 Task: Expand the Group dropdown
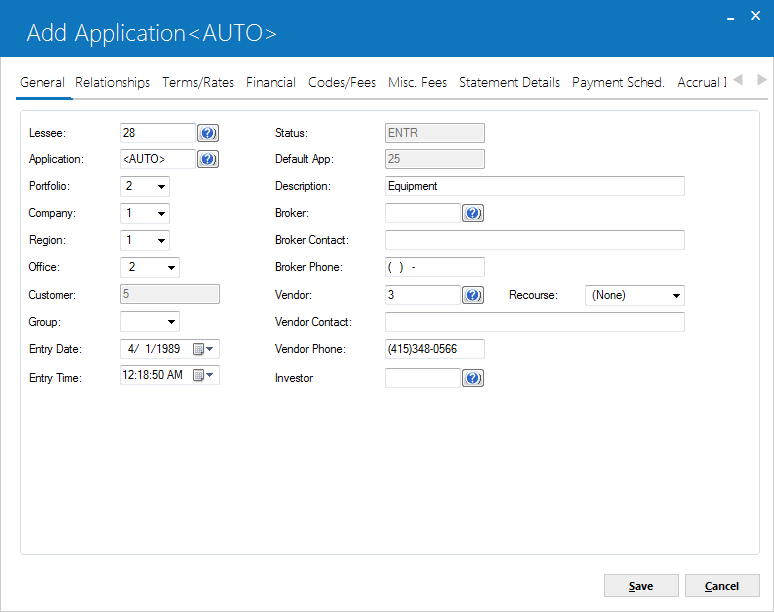pos(171,322)
